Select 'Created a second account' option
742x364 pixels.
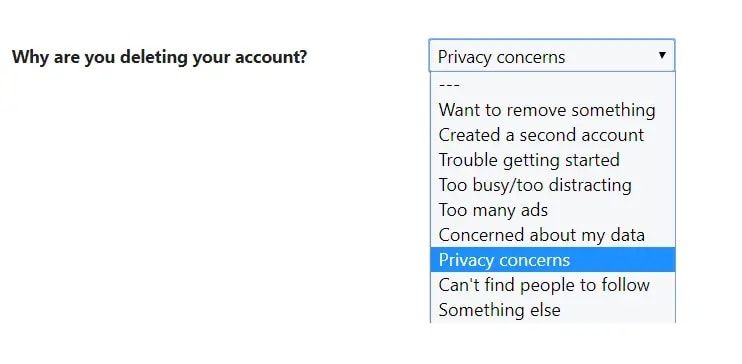point(553,135)
